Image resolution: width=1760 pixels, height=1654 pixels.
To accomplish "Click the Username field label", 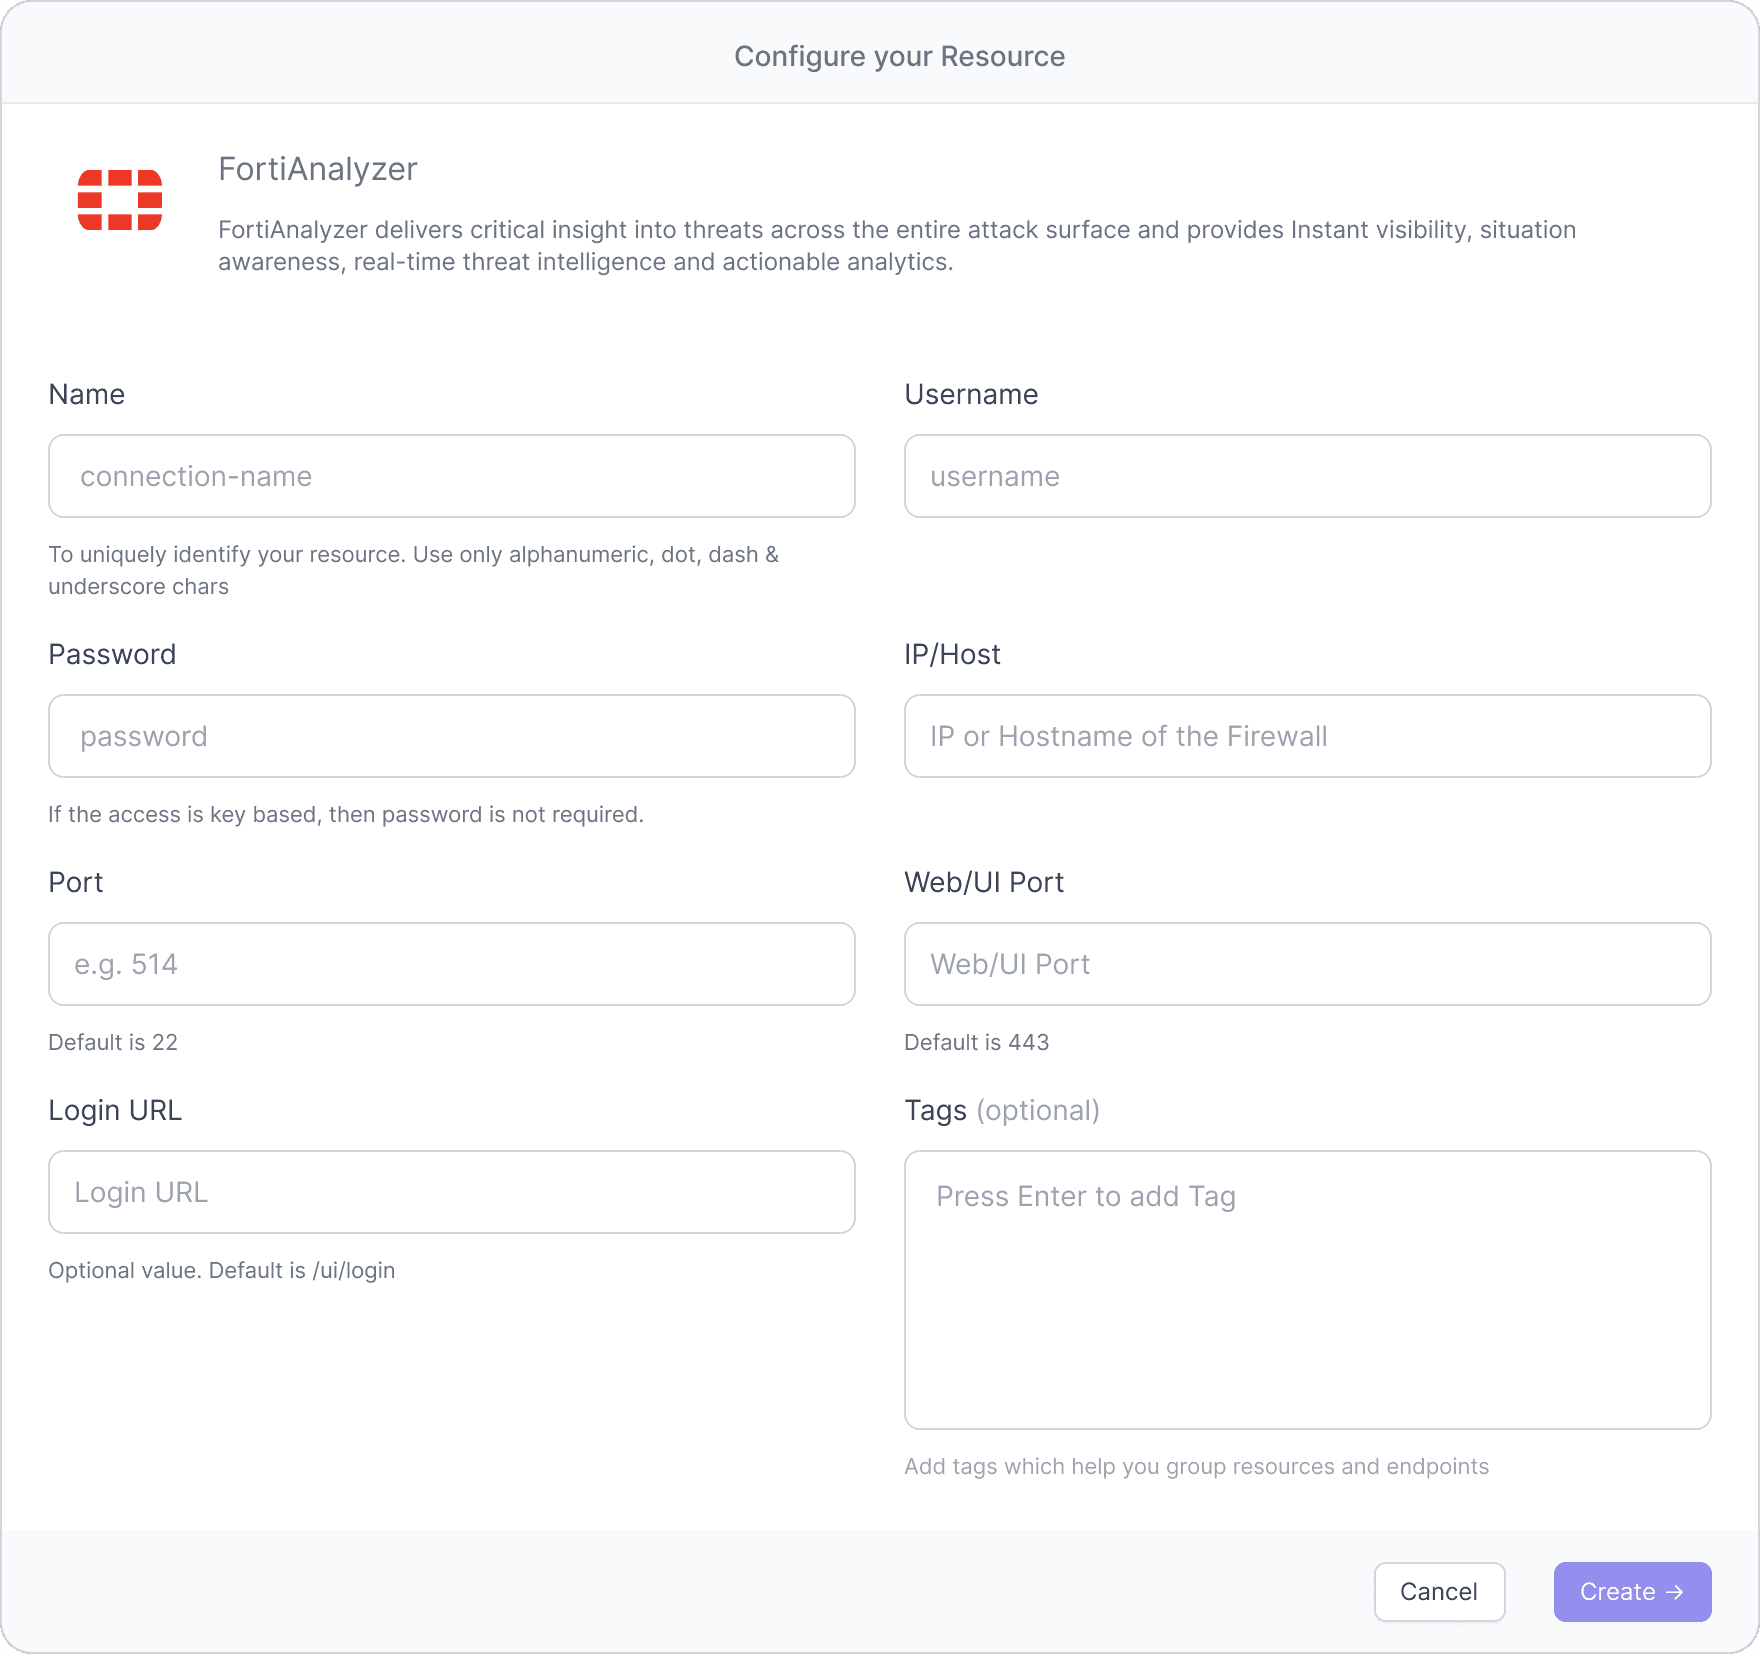I will coord(972,394).
